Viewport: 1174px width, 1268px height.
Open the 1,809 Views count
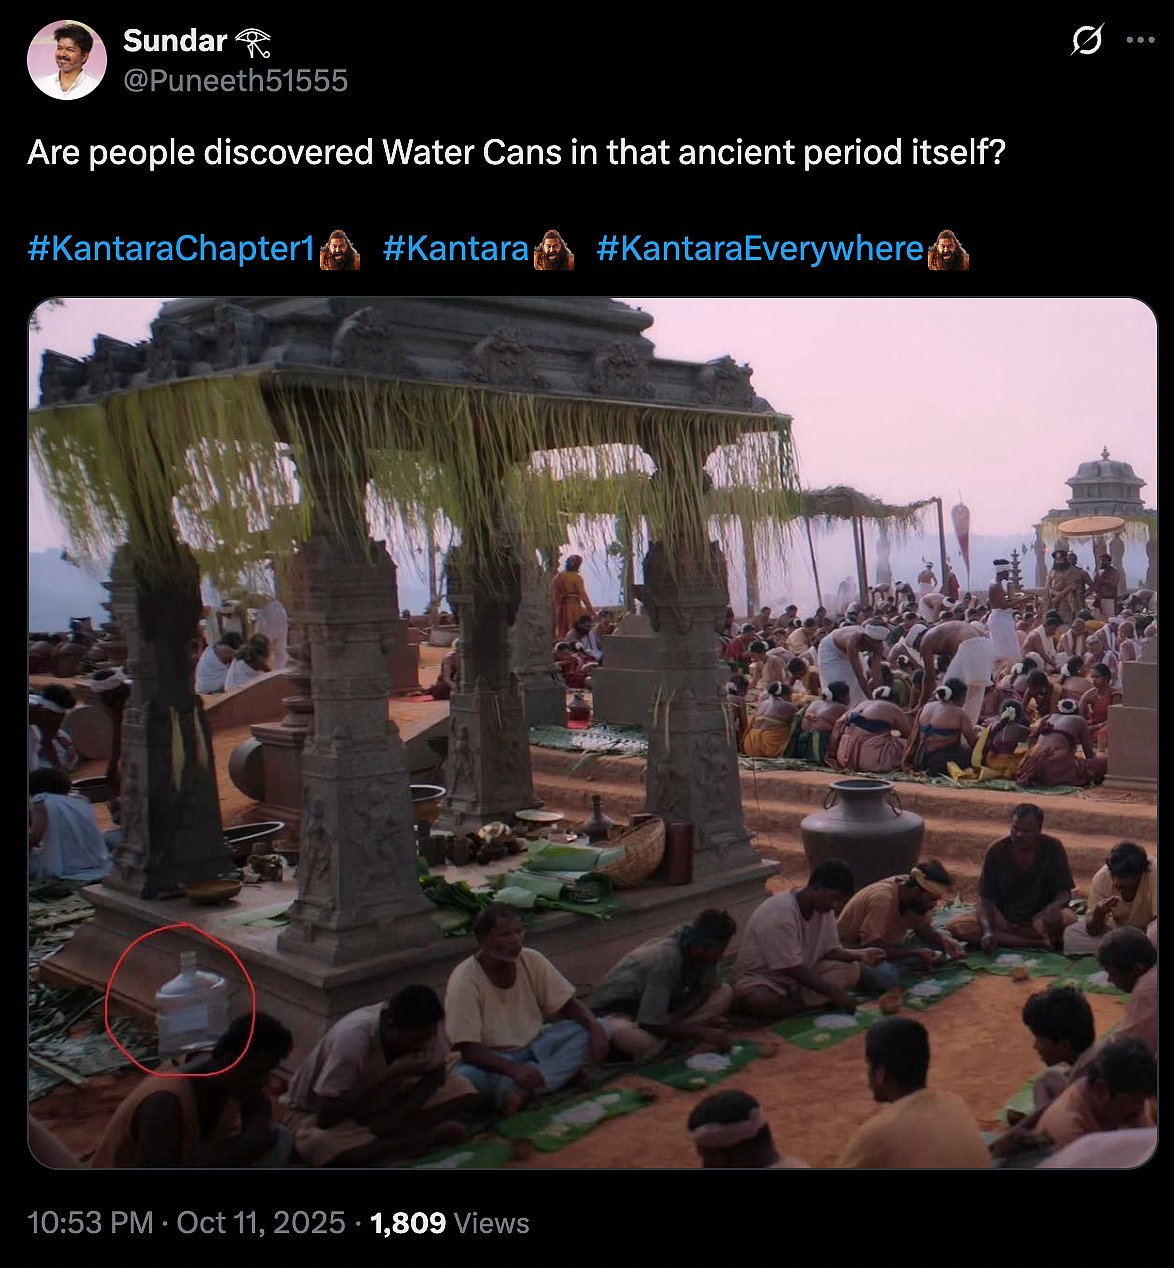coord(449,1223)
